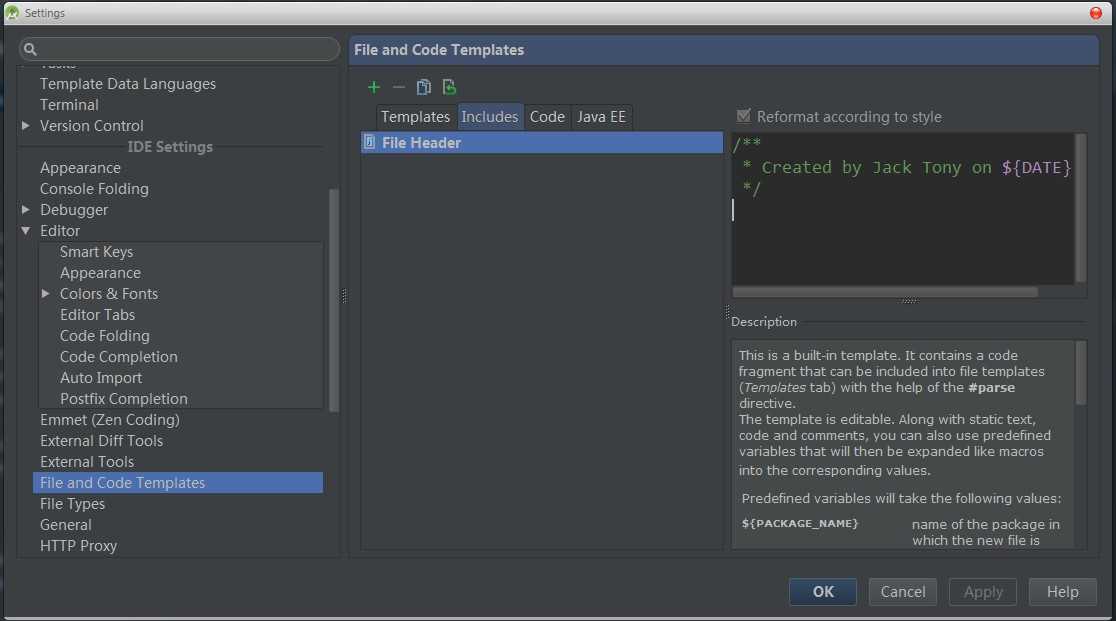Screen dimensions: 1116x621
Task: Click the Copy Template icon
Action: pos(423,87)
